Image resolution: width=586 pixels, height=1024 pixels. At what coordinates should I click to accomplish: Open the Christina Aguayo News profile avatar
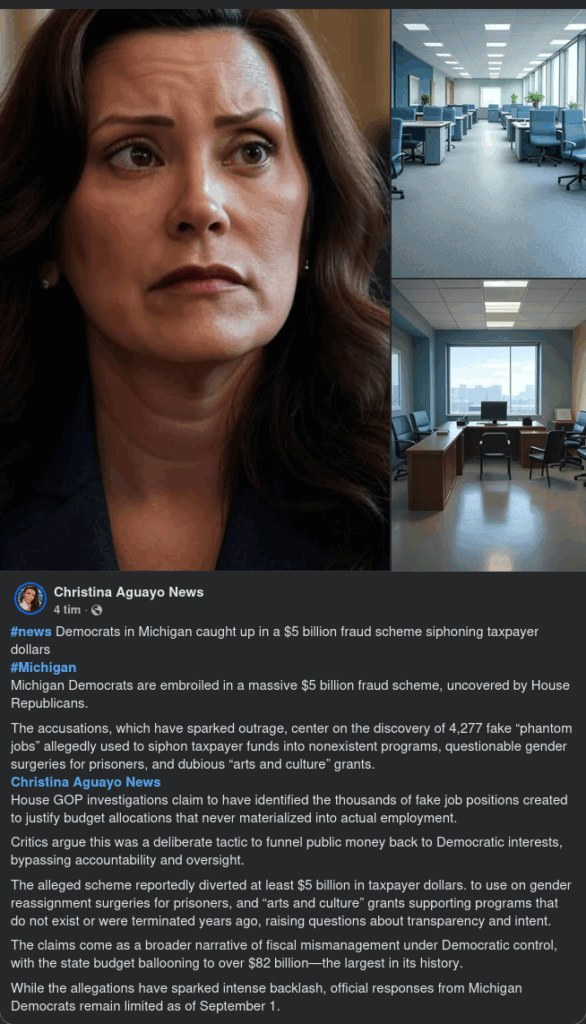30,598
